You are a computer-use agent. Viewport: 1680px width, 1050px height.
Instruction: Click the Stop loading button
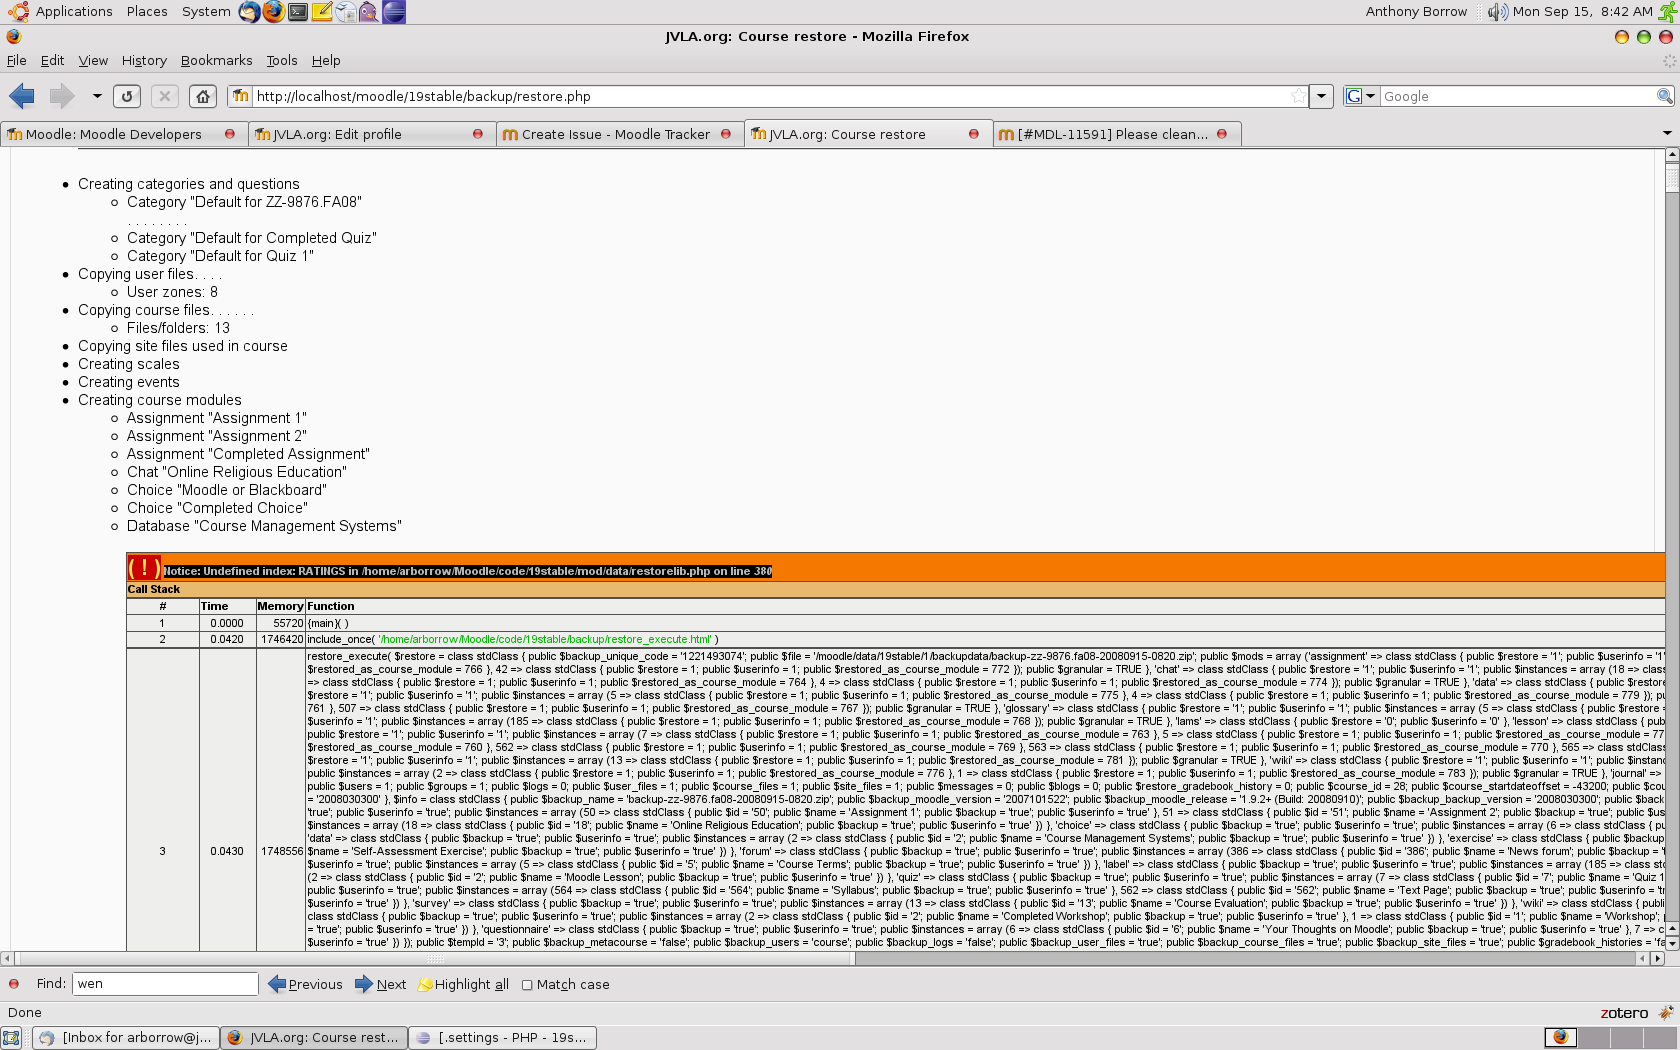pos(165,96)
